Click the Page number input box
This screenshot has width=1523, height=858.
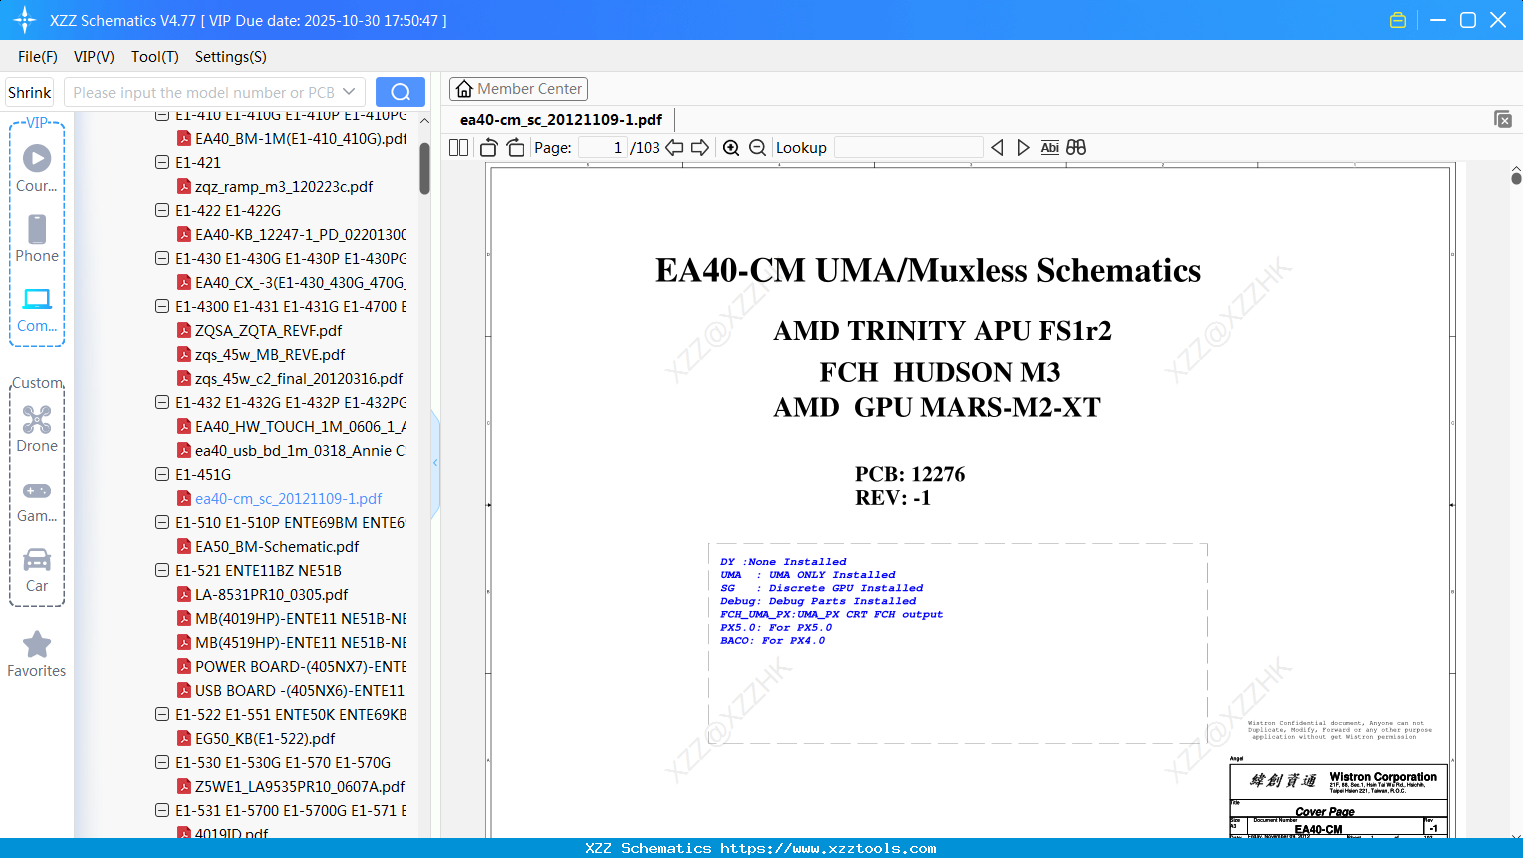pos(603,147)
